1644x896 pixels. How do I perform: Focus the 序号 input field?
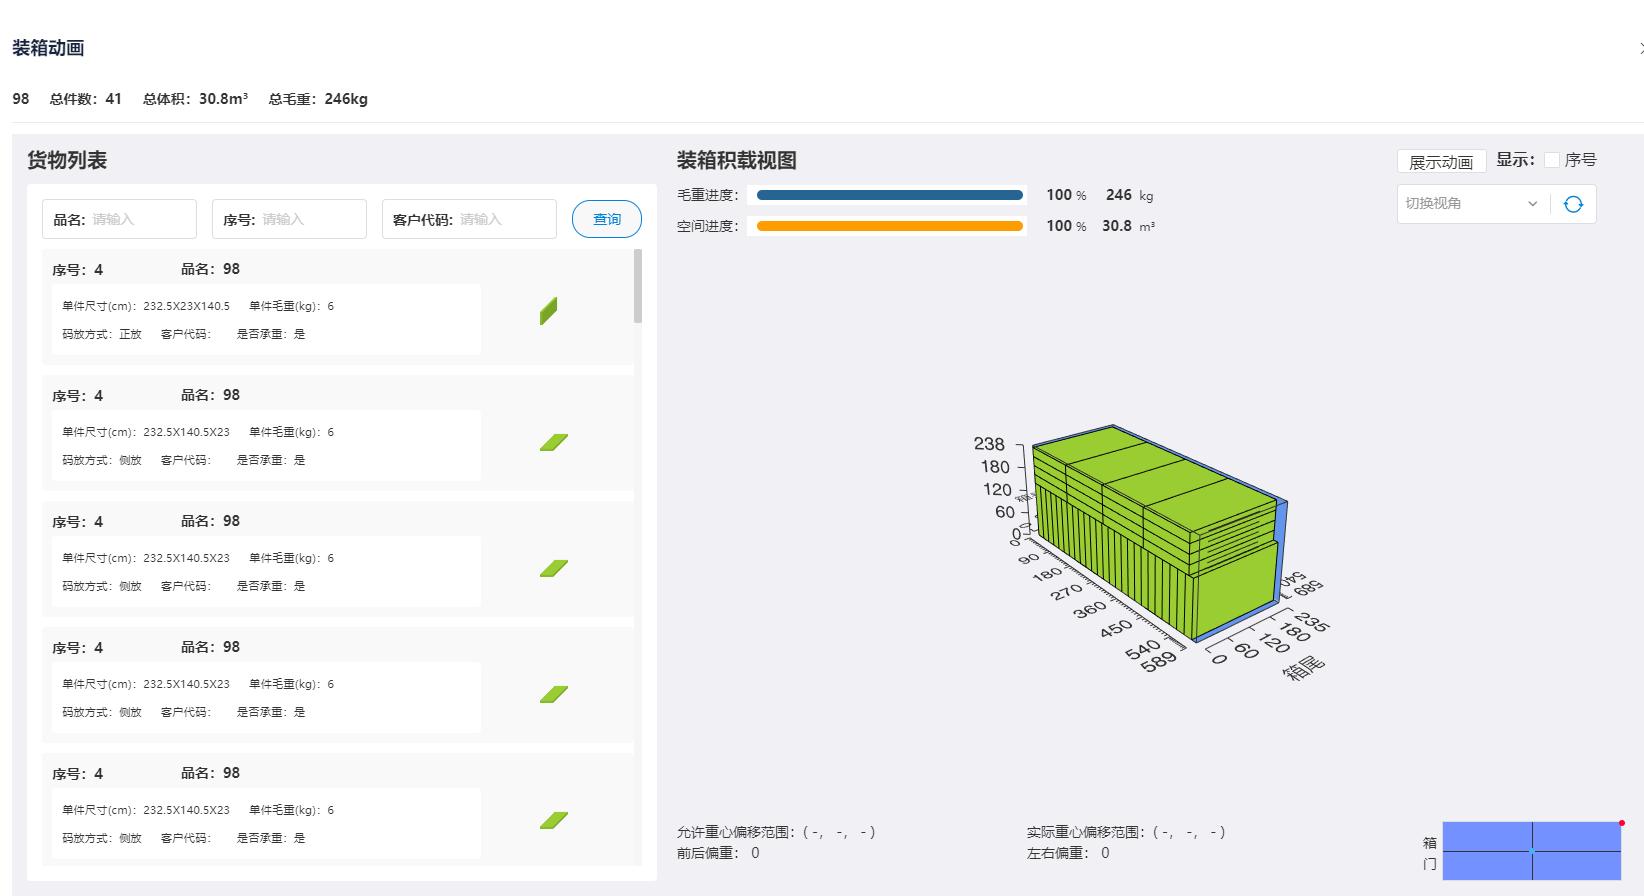point(310,219)
